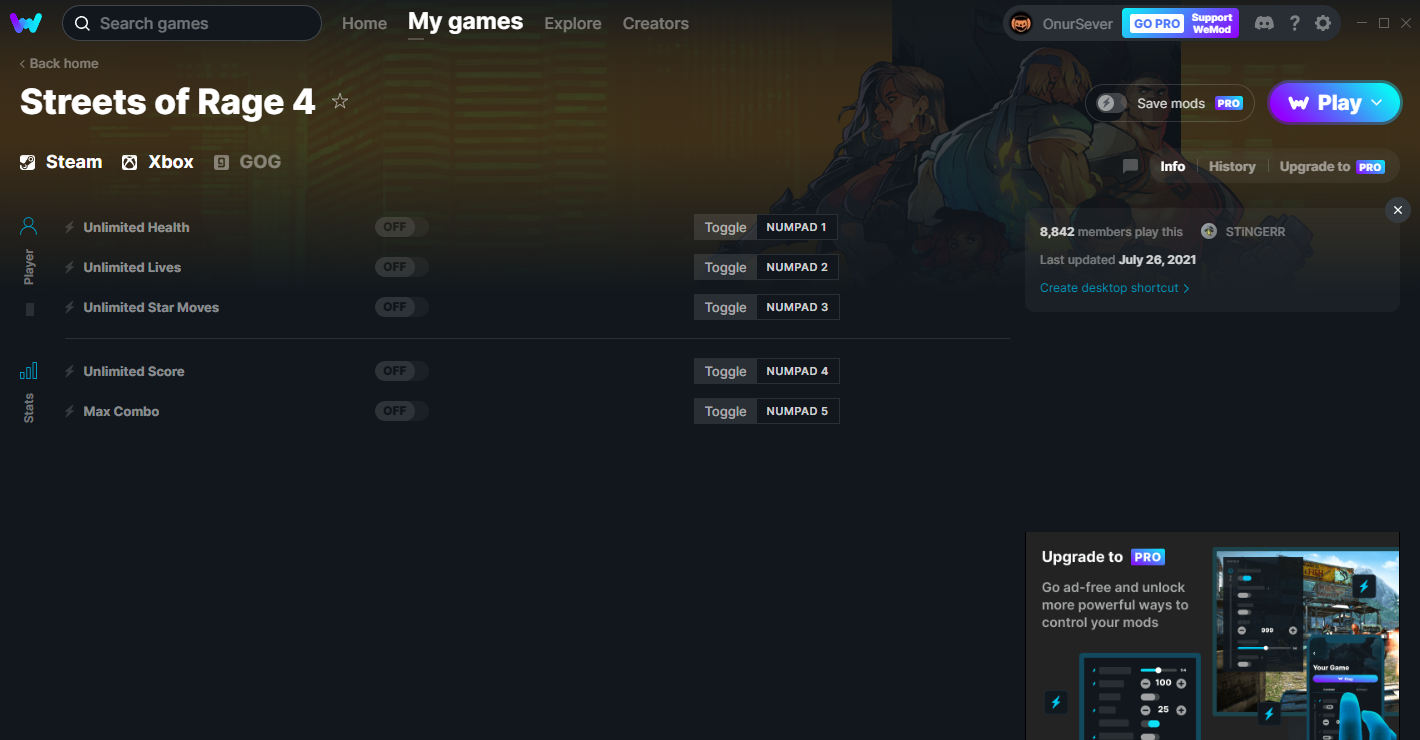Change the NUMPAD 5 hotkey
Screen dimensions: 1420x740
click(x=798, y=411)
